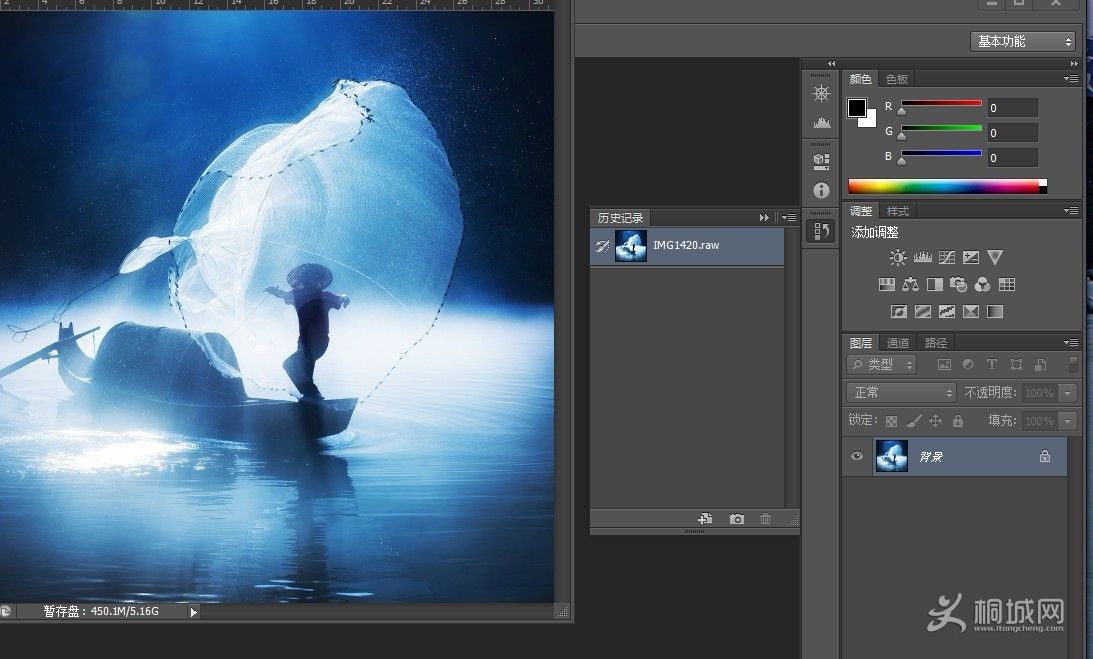Click the black foreground color swatch

click(857, 107)
